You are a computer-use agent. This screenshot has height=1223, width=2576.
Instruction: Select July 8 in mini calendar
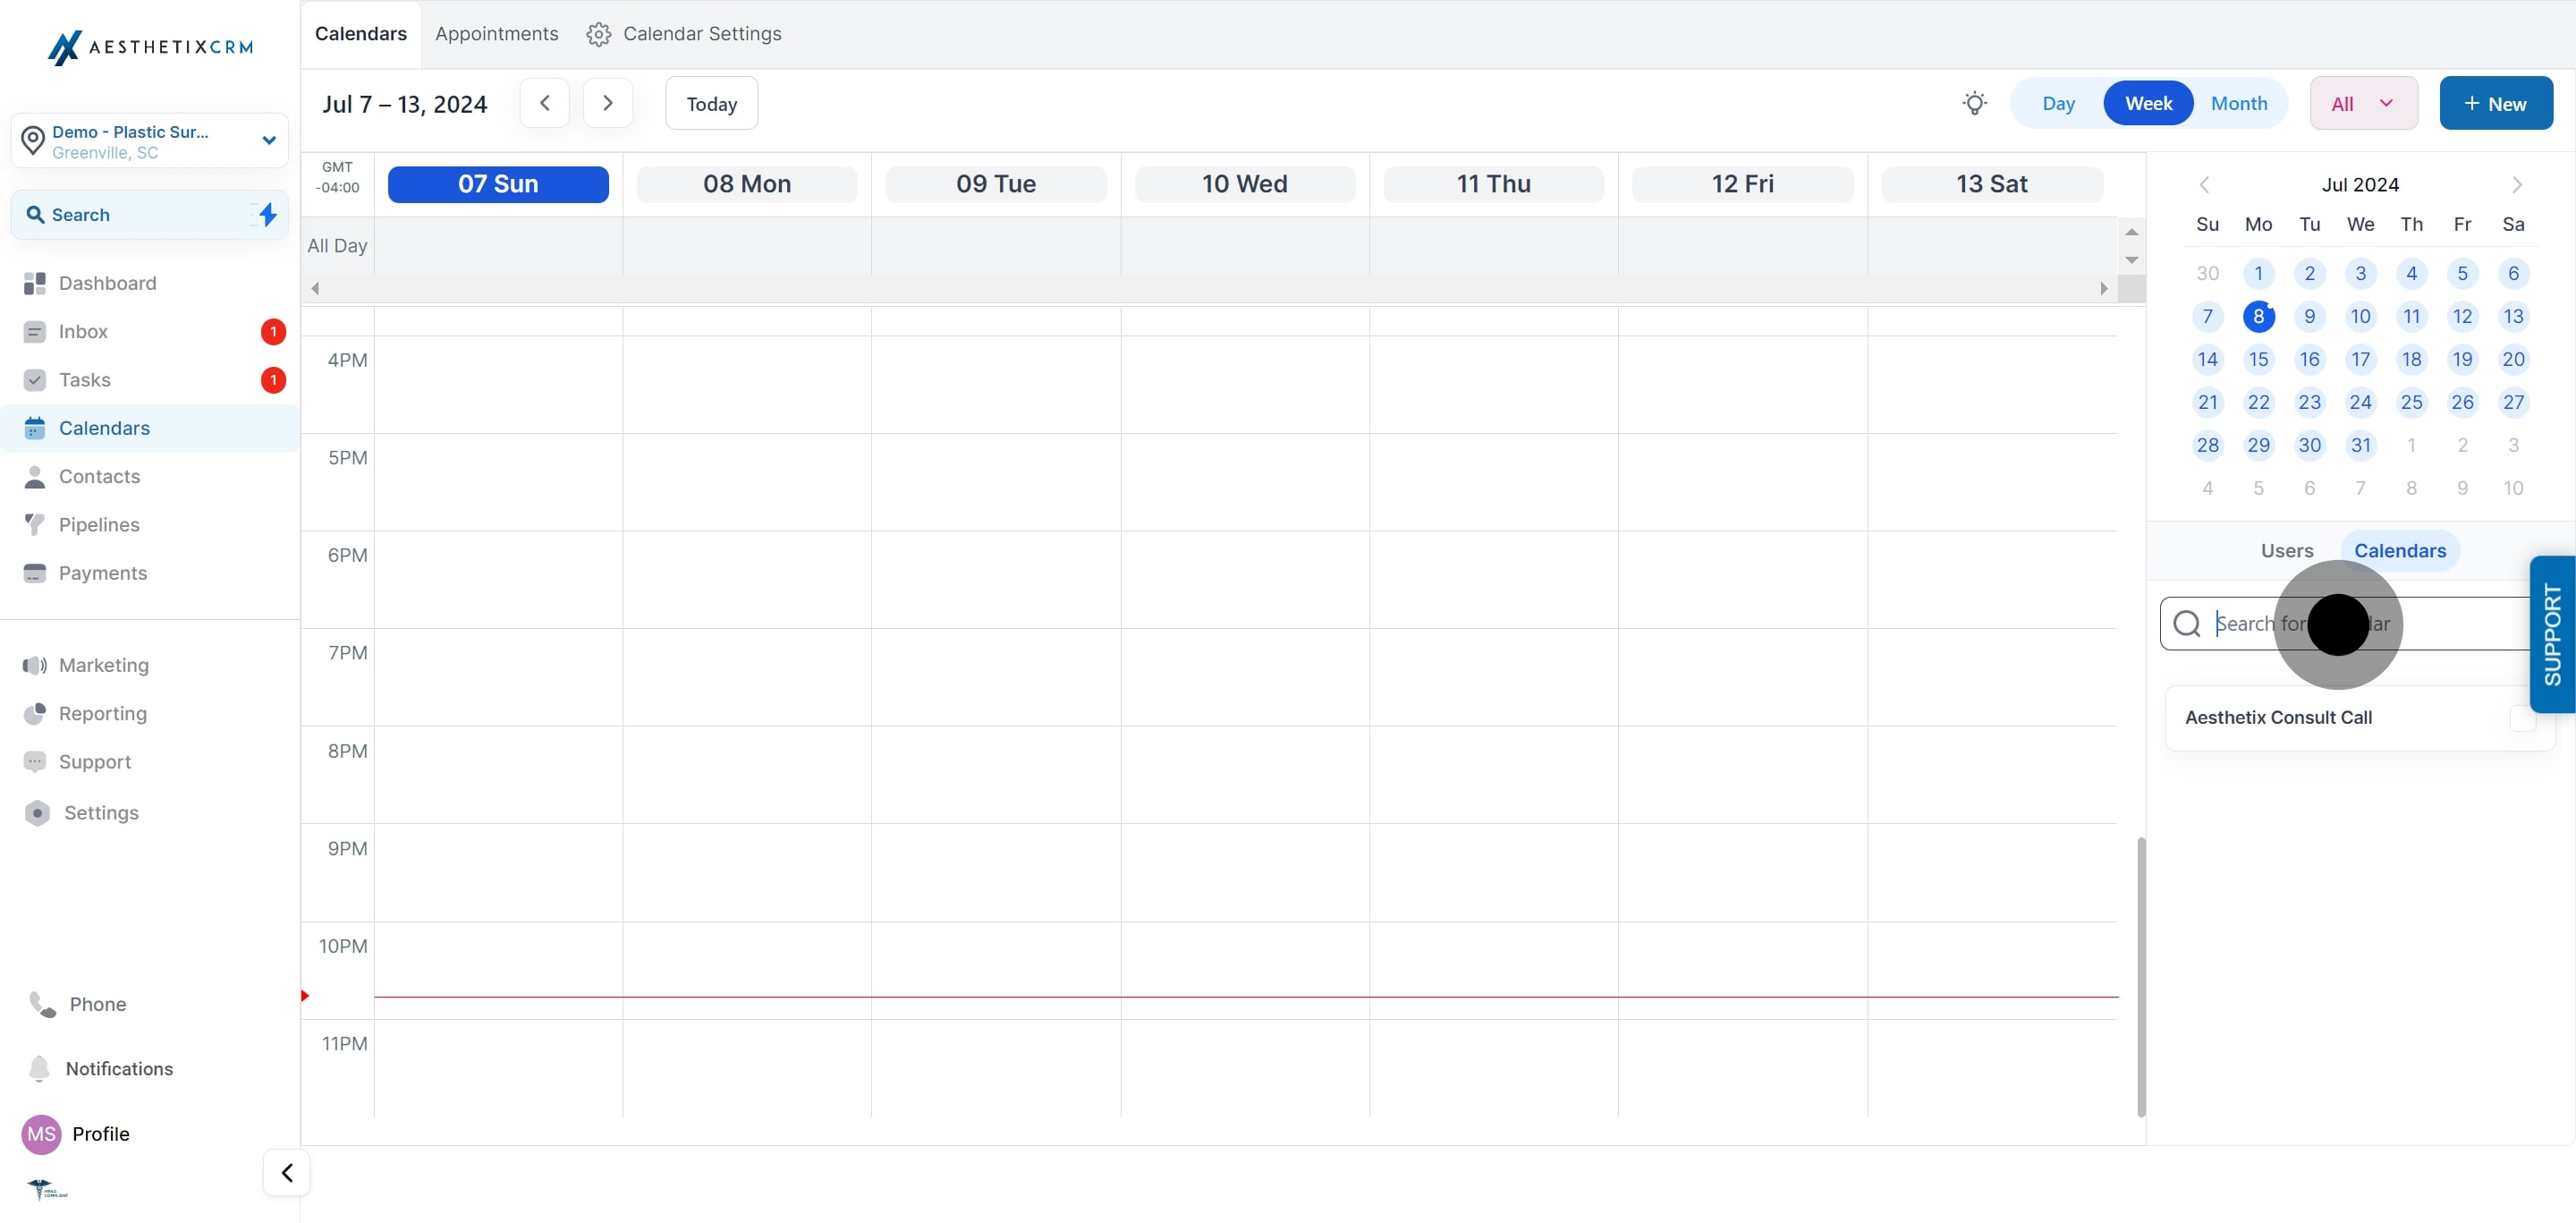[2258, 317]
